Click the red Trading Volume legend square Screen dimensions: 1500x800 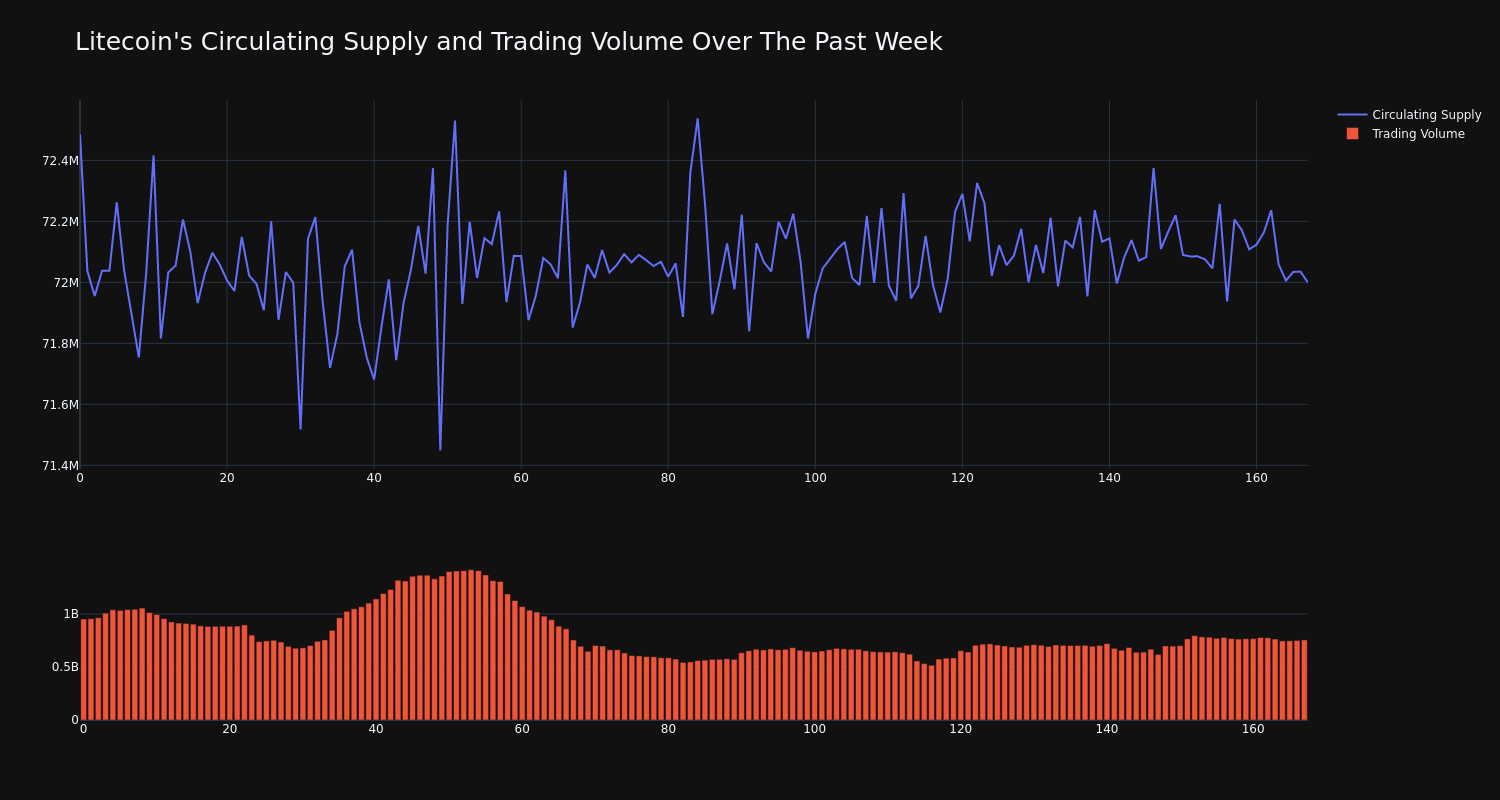click(1352, 134)
